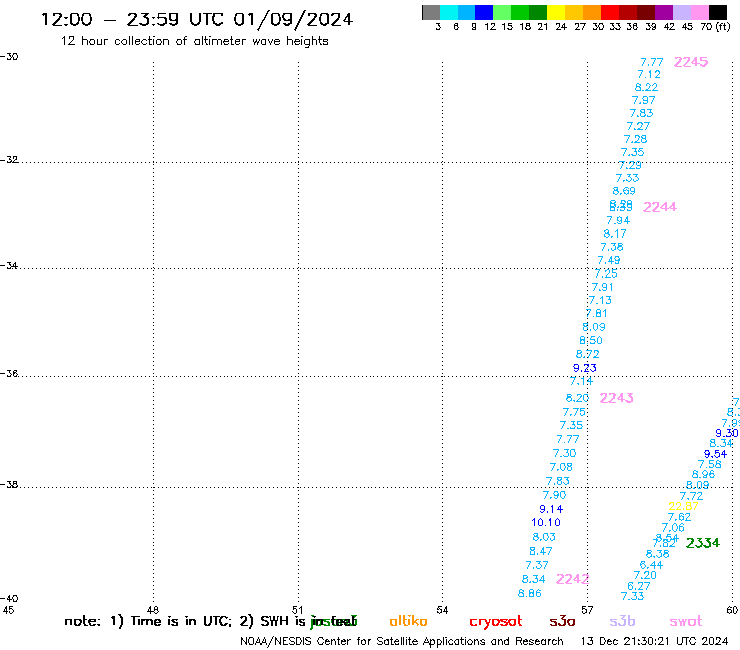This screenshot has height=650, width=740.
Task: Select the wave height value 8.20
Action: pos(577,398)
